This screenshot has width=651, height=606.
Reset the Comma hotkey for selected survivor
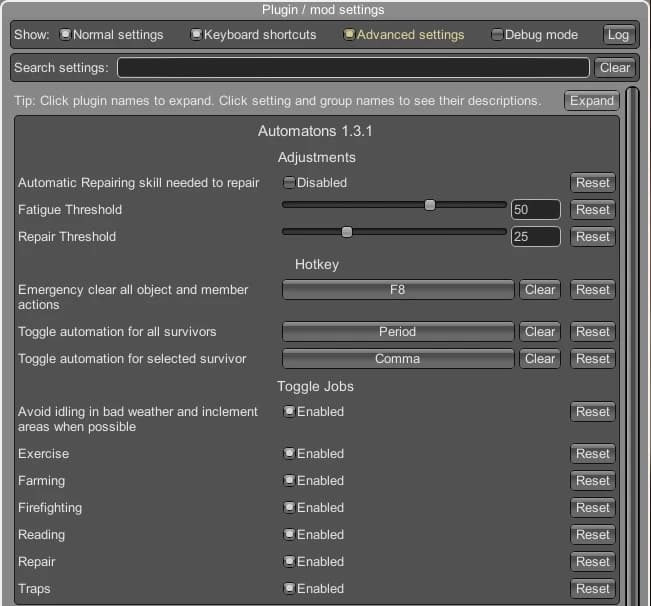(592, 359)
